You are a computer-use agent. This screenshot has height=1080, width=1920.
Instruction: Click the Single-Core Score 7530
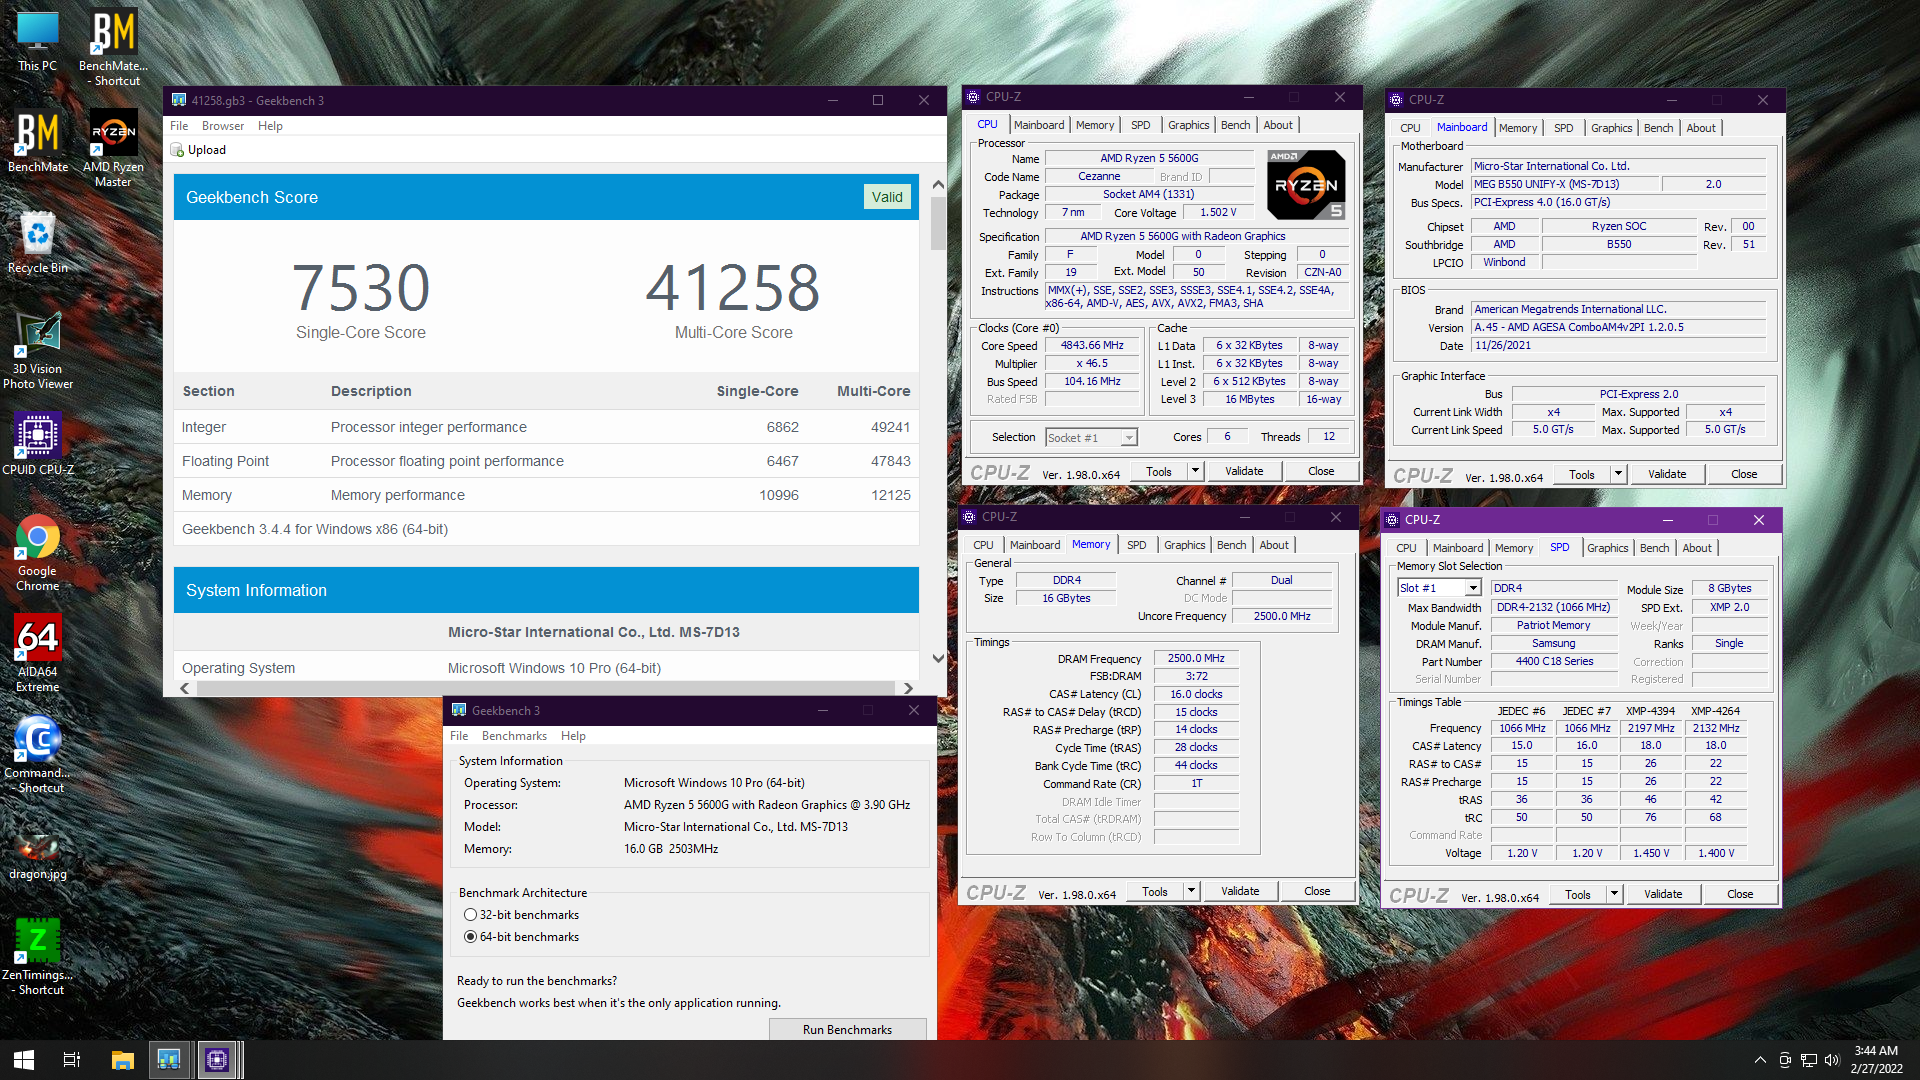coord(361,288)
